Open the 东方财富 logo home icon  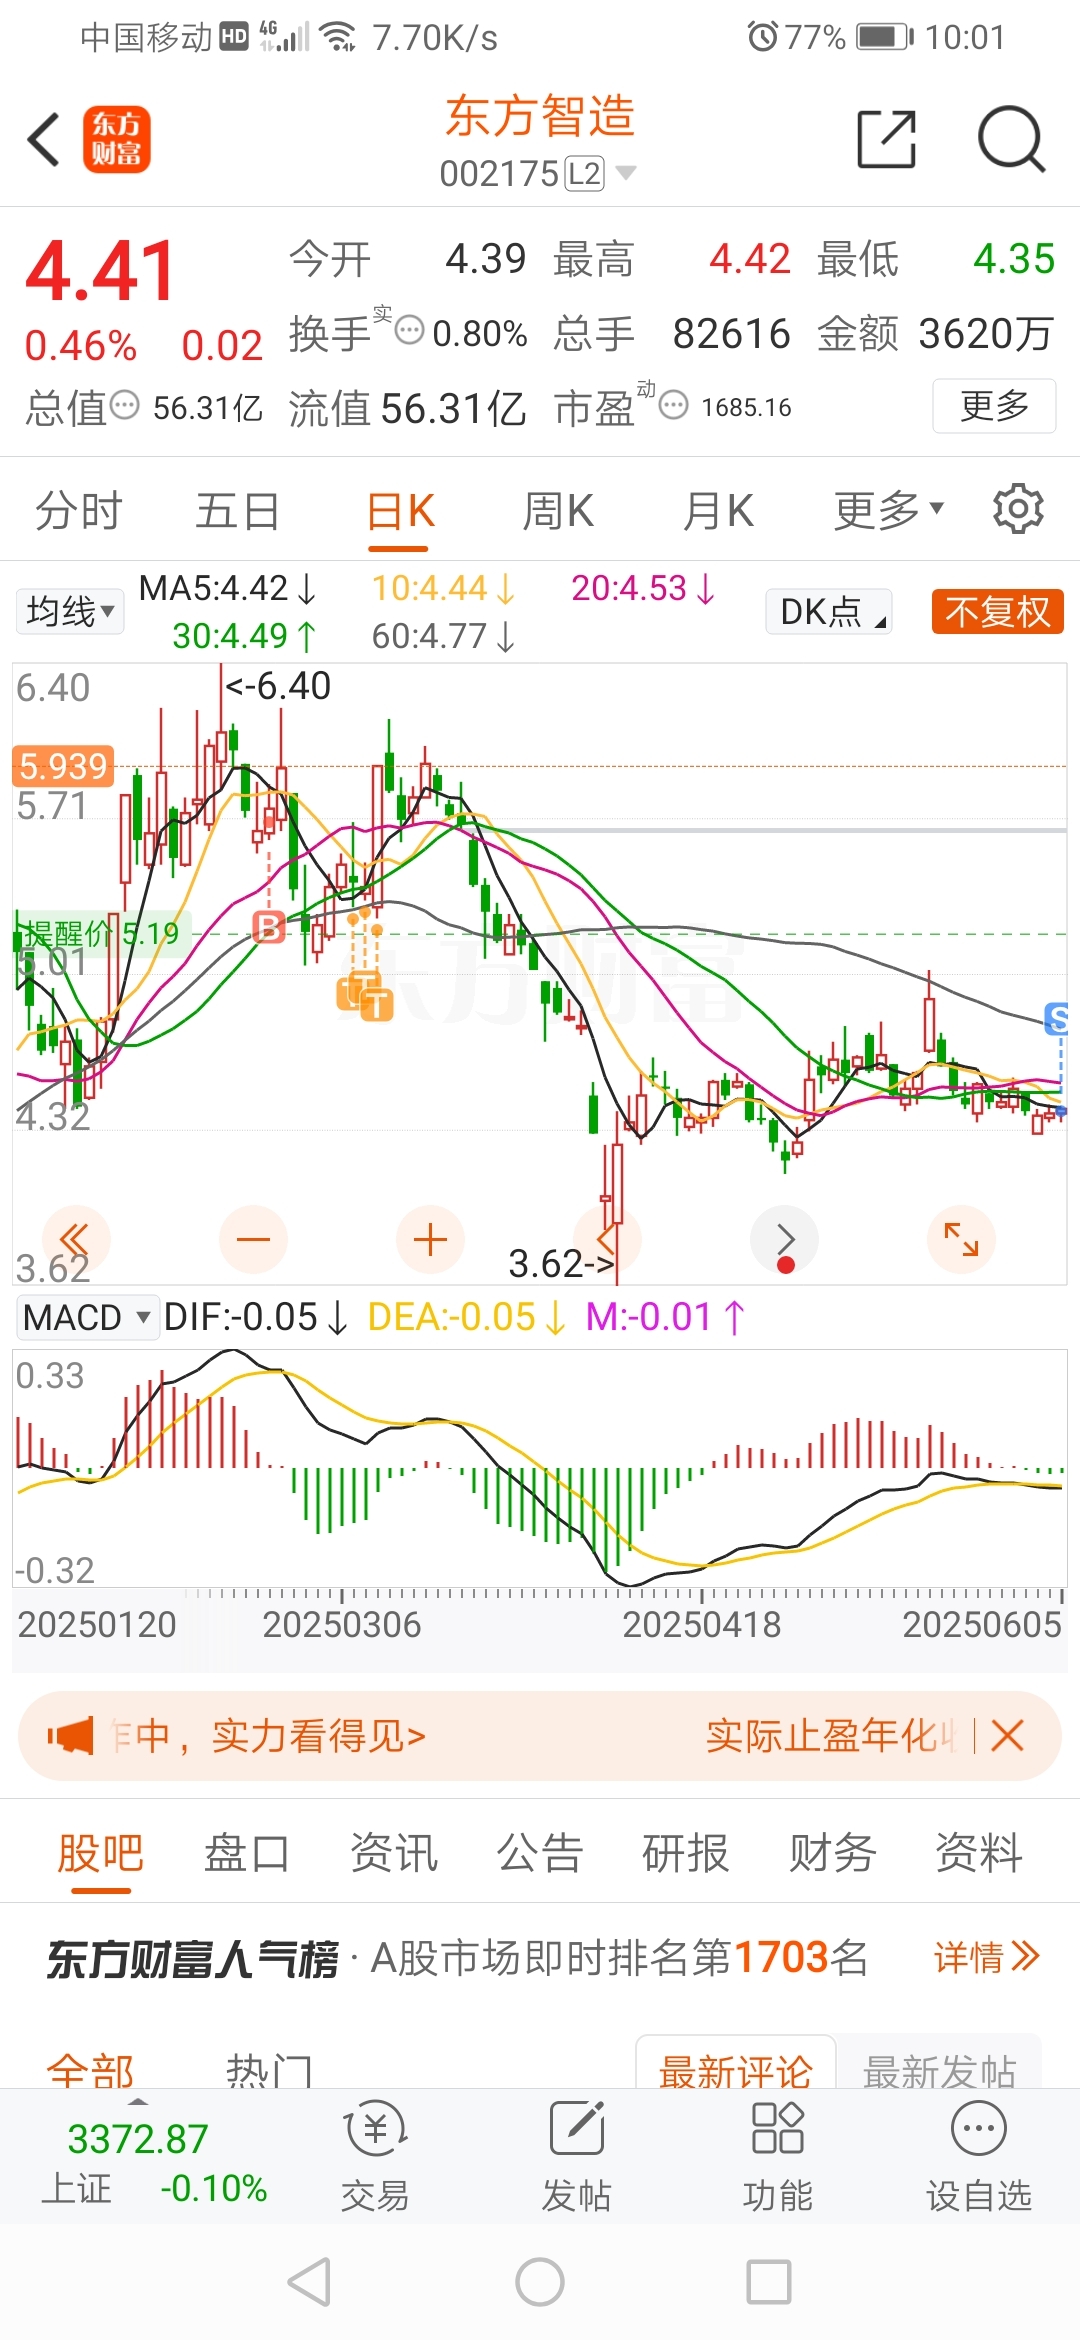click(116, 139)
